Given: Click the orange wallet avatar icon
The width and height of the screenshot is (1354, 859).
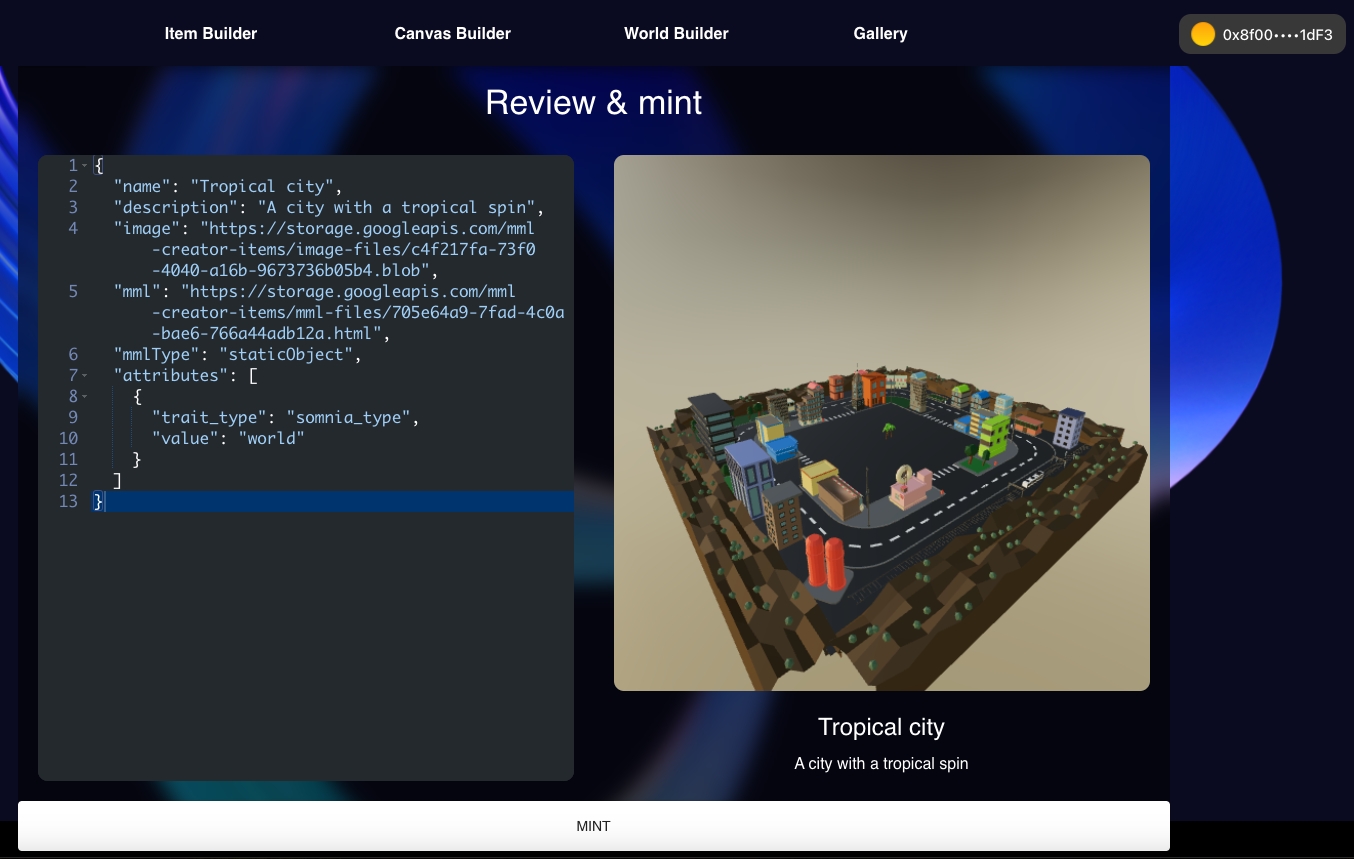Looking at the screenshot, I should [x=1203, y=34].
